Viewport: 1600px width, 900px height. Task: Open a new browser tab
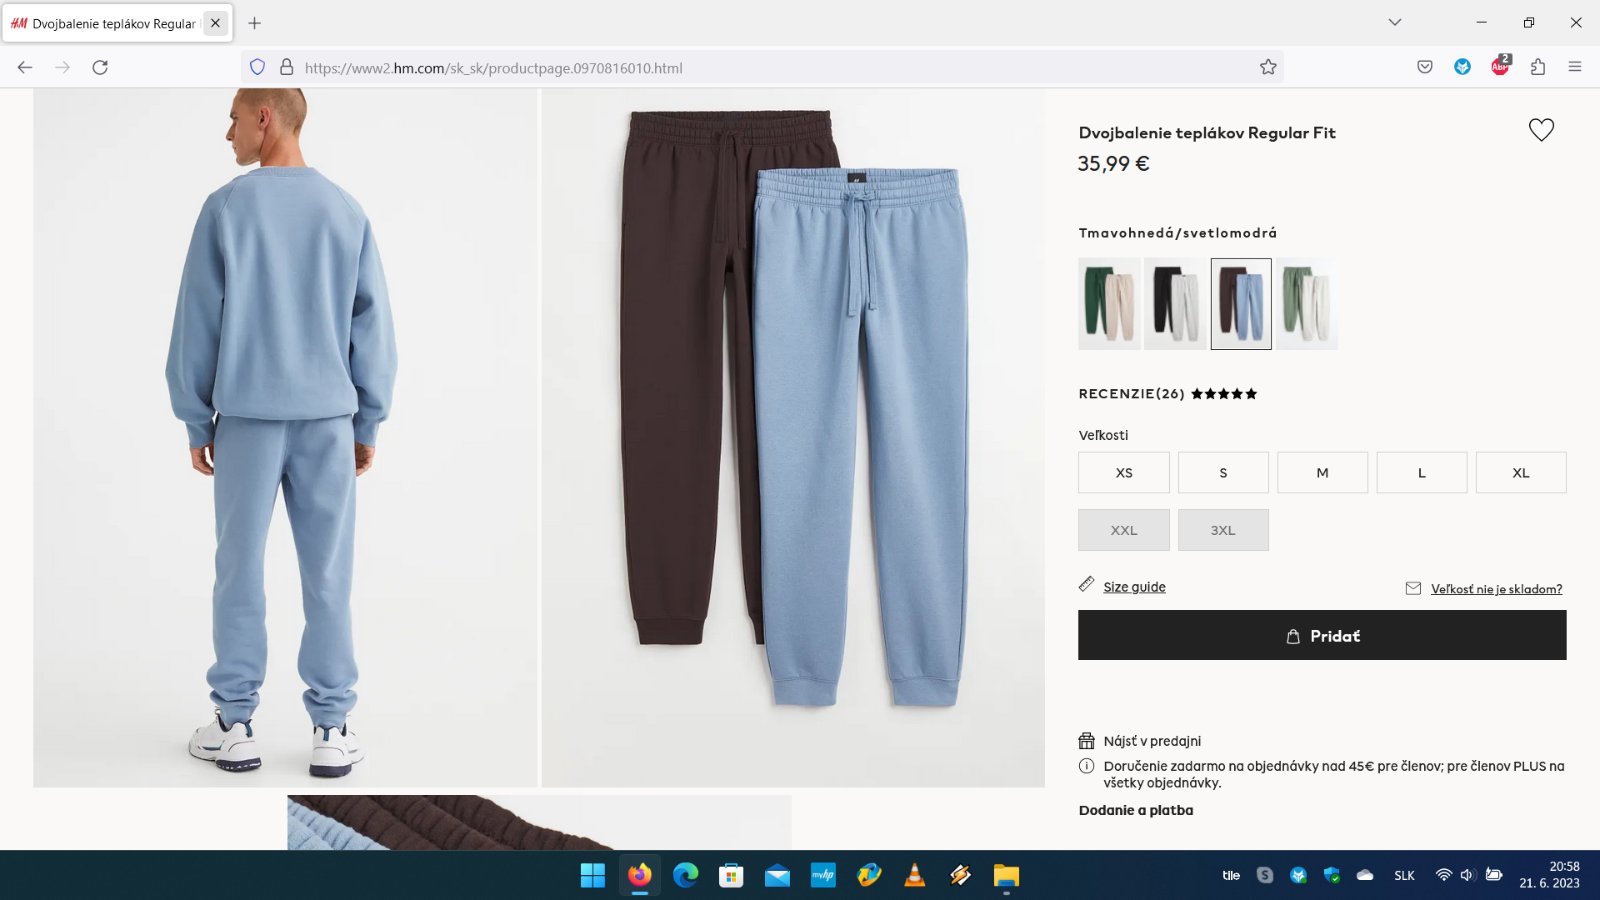[x=254, y=23]
